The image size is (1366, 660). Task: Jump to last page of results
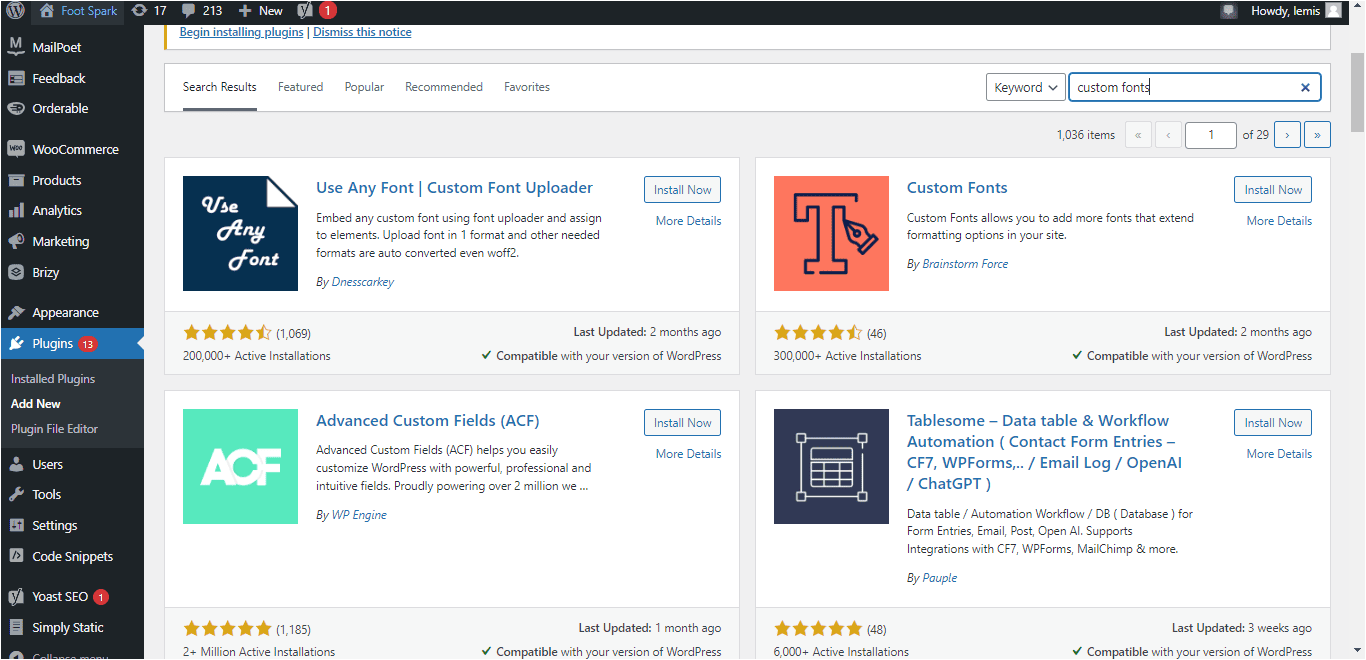click(x=1318, y=135)
